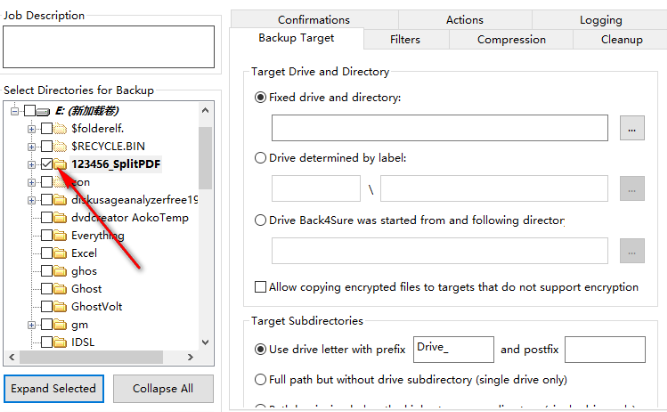Click the ghos folder icon
This screenshot has height=412, width=667.
(x=61, y=271)
